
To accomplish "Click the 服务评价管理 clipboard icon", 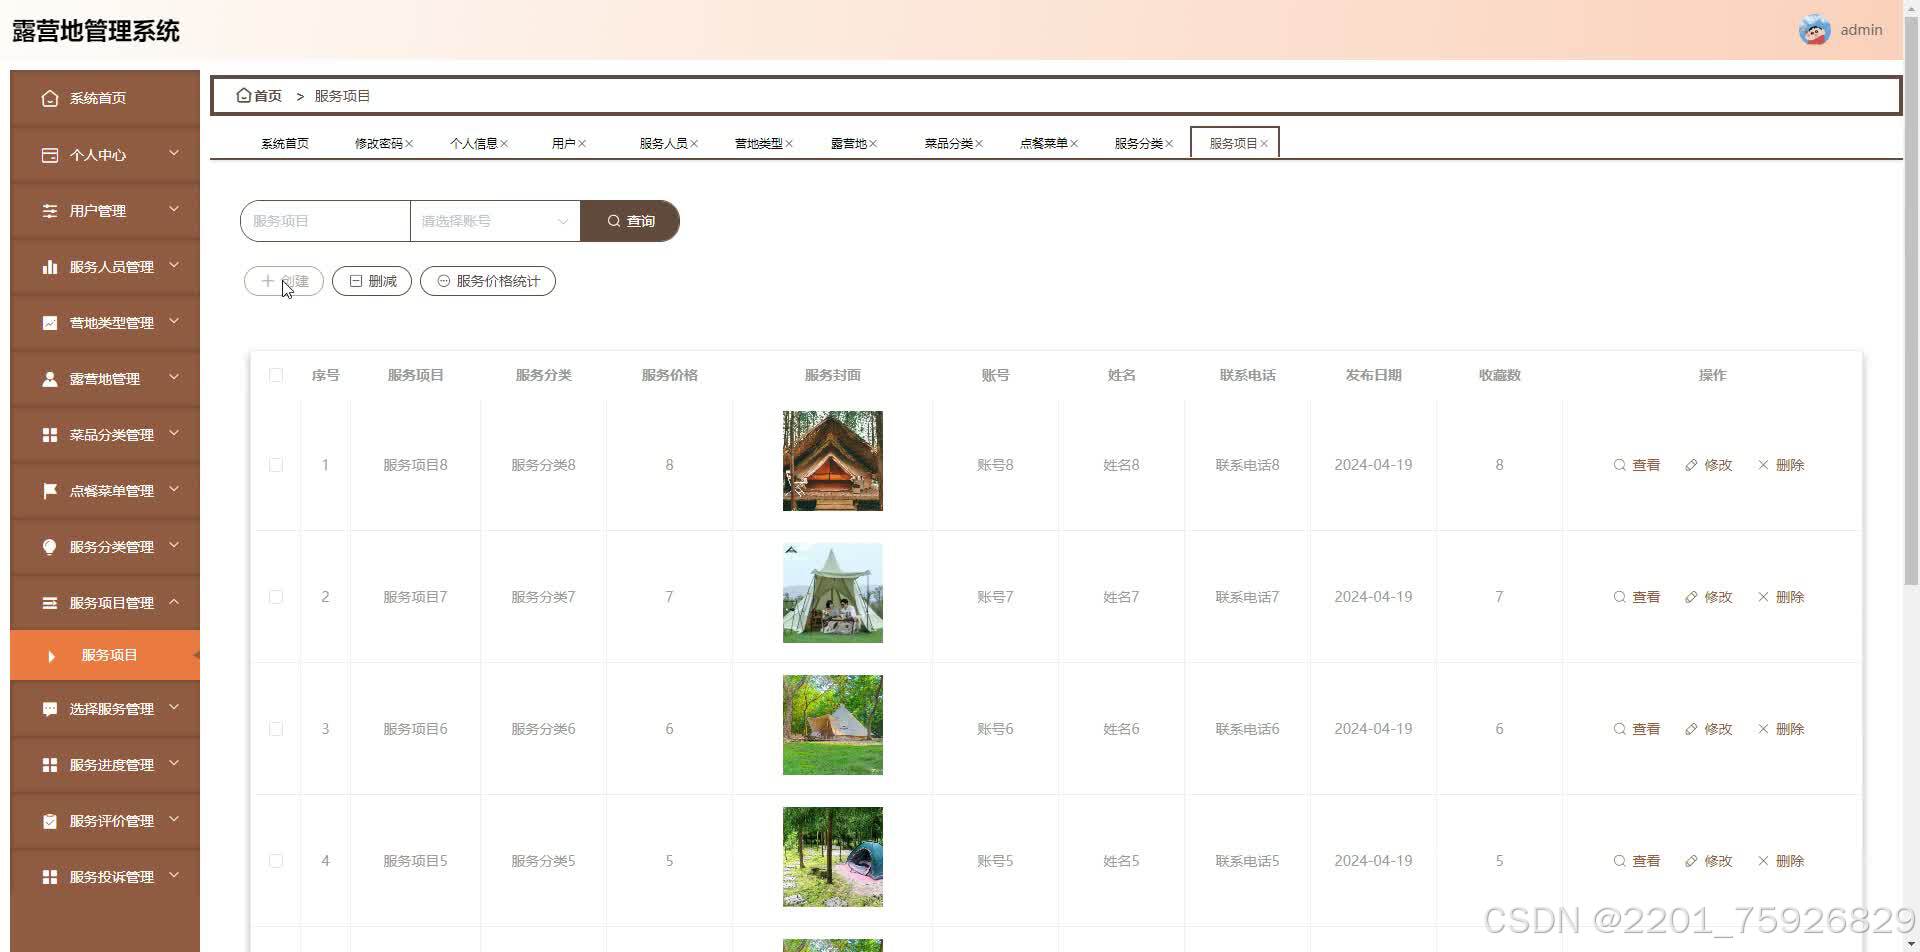I will pos(50,821).
